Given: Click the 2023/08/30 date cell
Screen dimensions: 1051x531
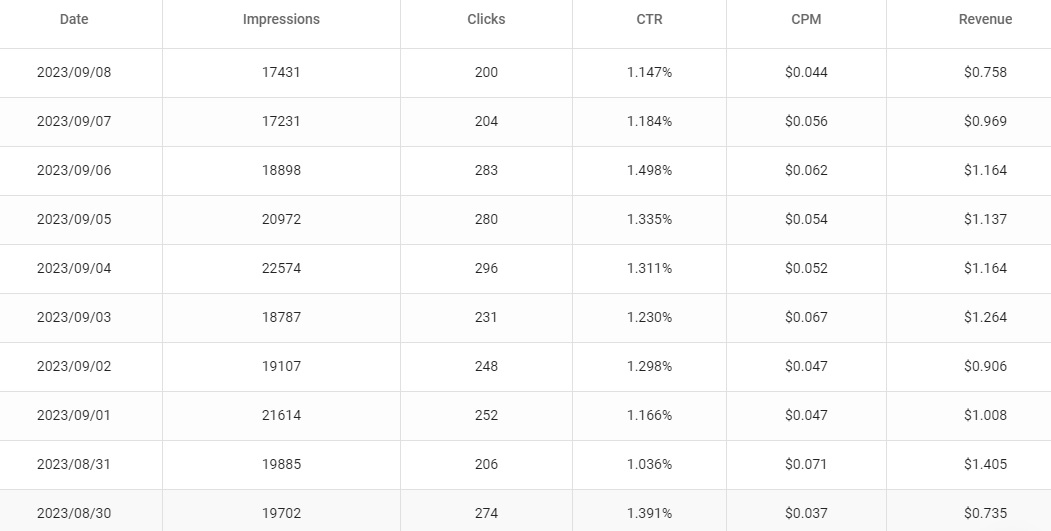Looking at the screenshot, I should [74, 513].
